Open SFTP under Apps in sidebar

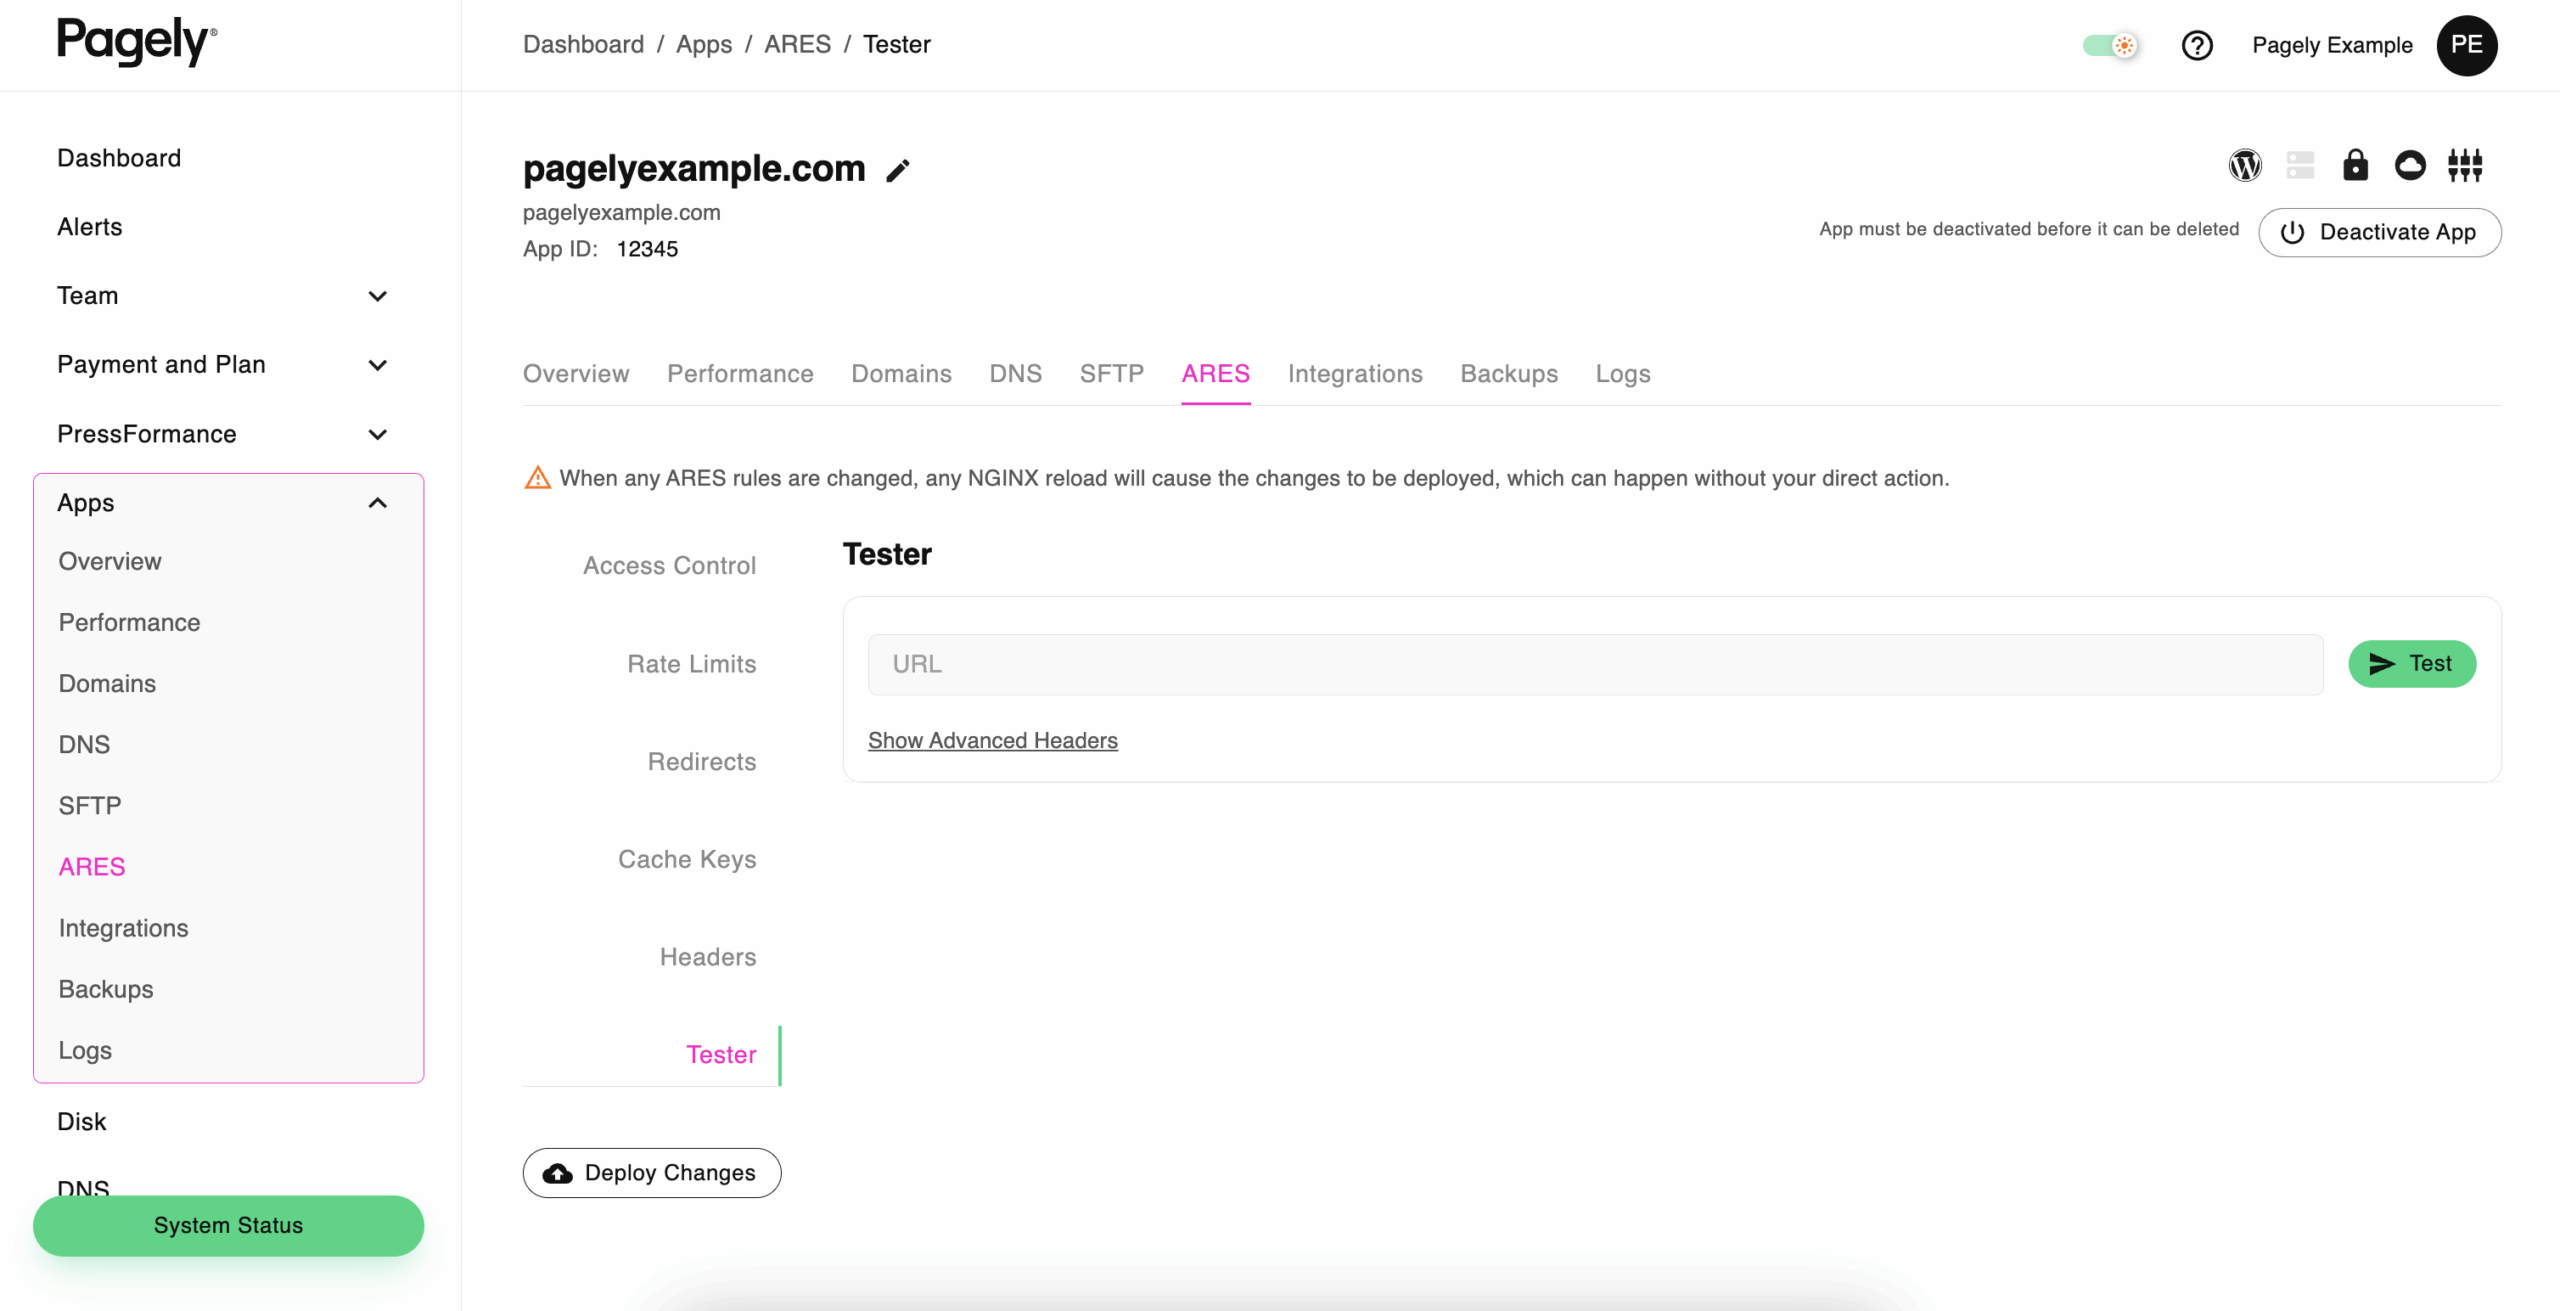click(x=90, y=806)
